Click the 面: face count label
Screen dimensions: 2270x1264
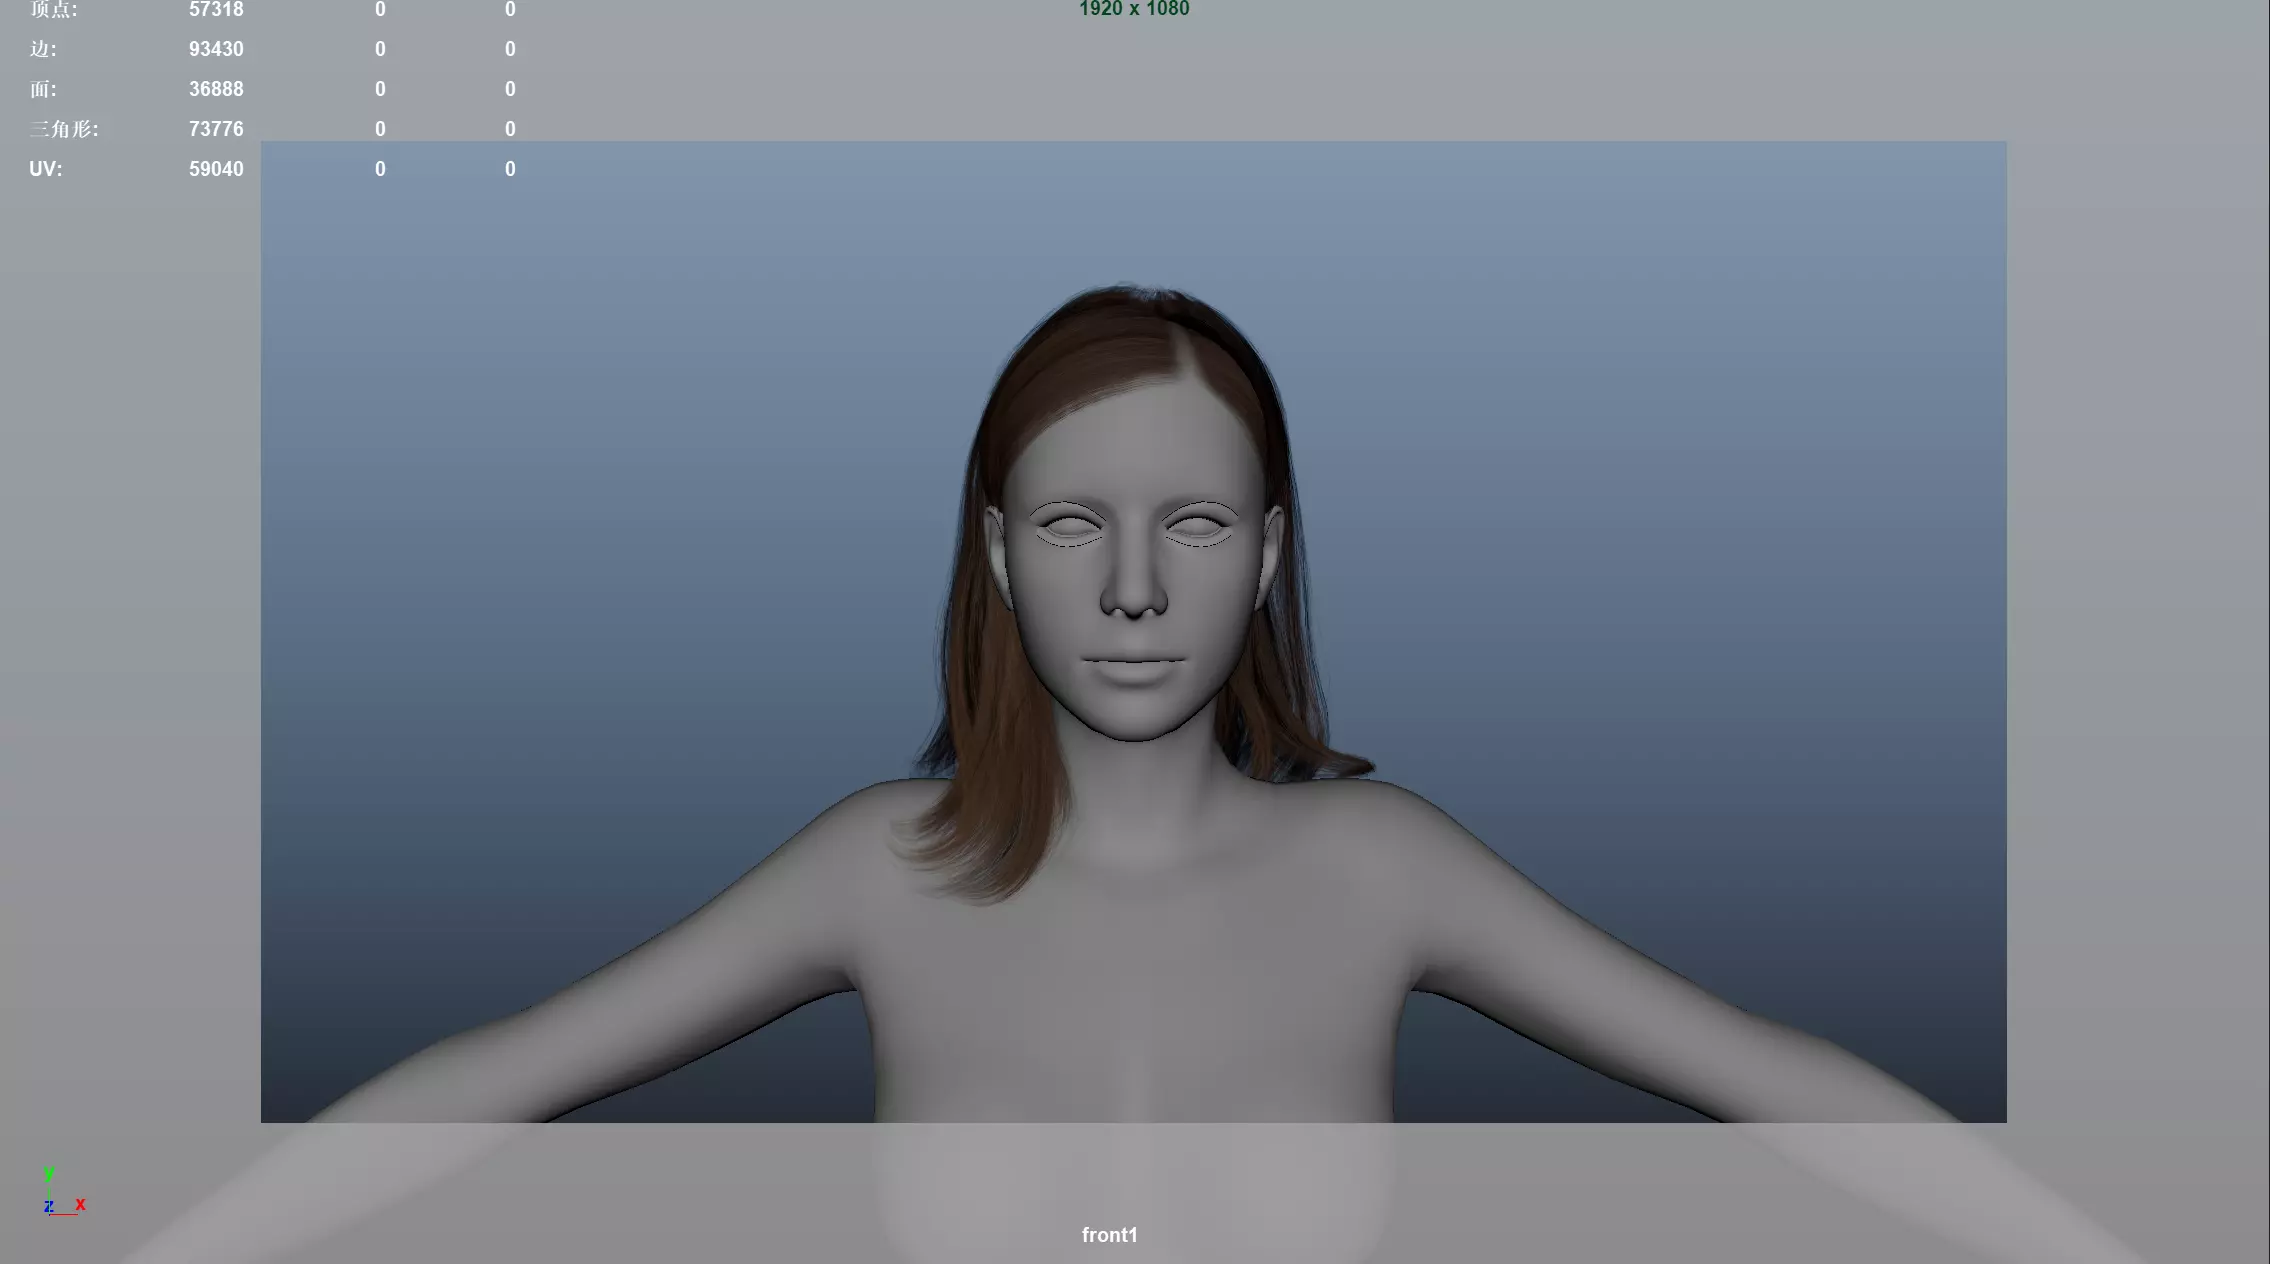click(x=43, y=89)
